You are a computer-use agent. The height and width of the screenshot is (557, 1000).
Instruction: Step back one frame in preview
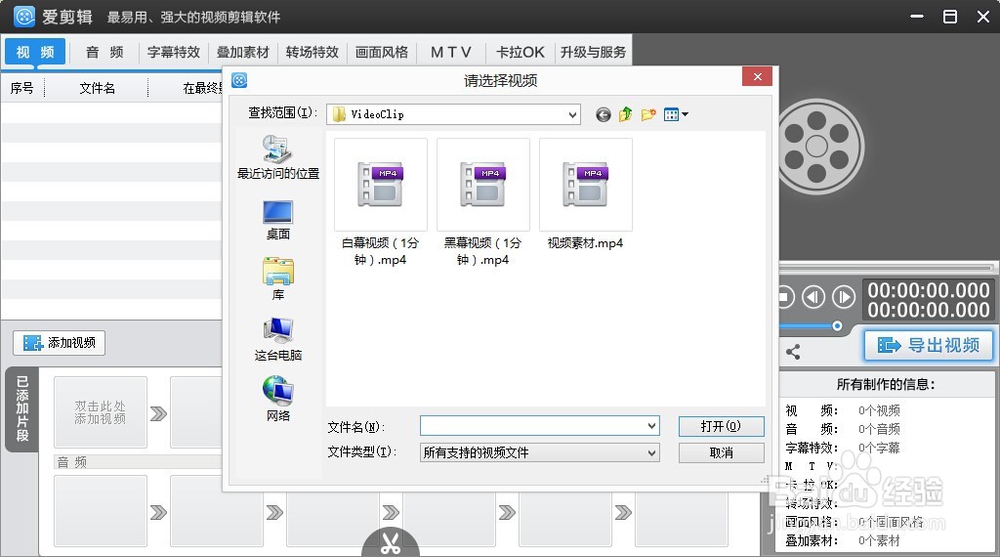pos(813,297)
